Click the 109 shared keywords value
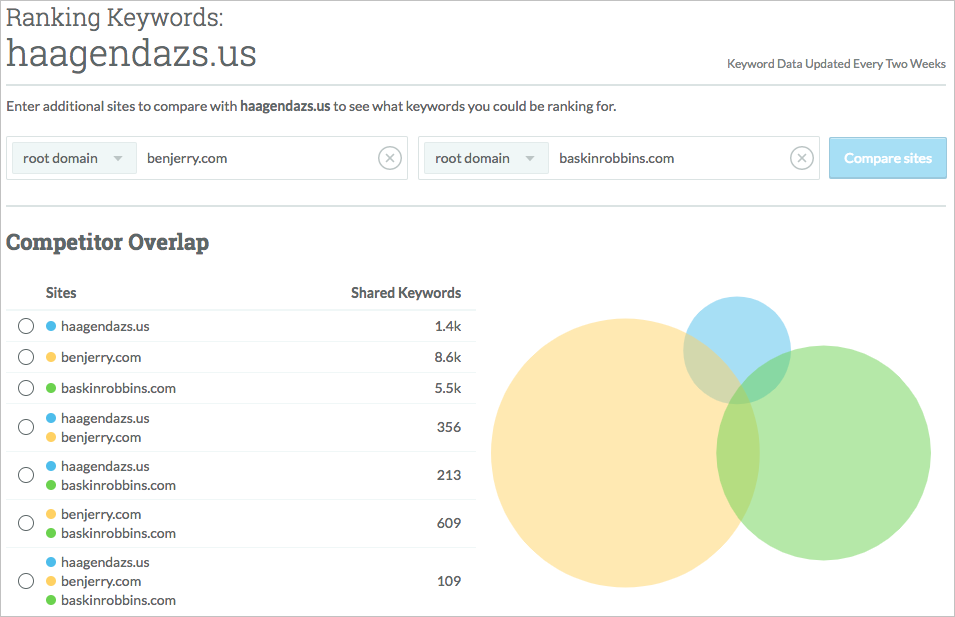This screenshot has width=955, height=617. tap(449, 581)
